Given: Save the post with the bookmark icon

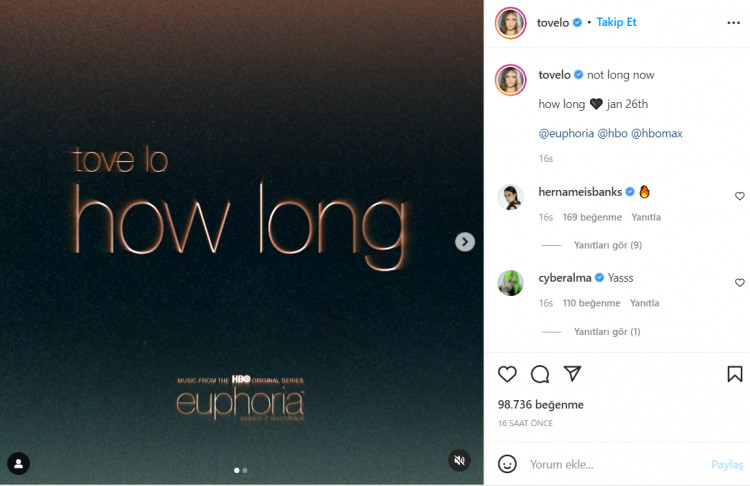Looking at the screenshot, I should coord(735,374).
